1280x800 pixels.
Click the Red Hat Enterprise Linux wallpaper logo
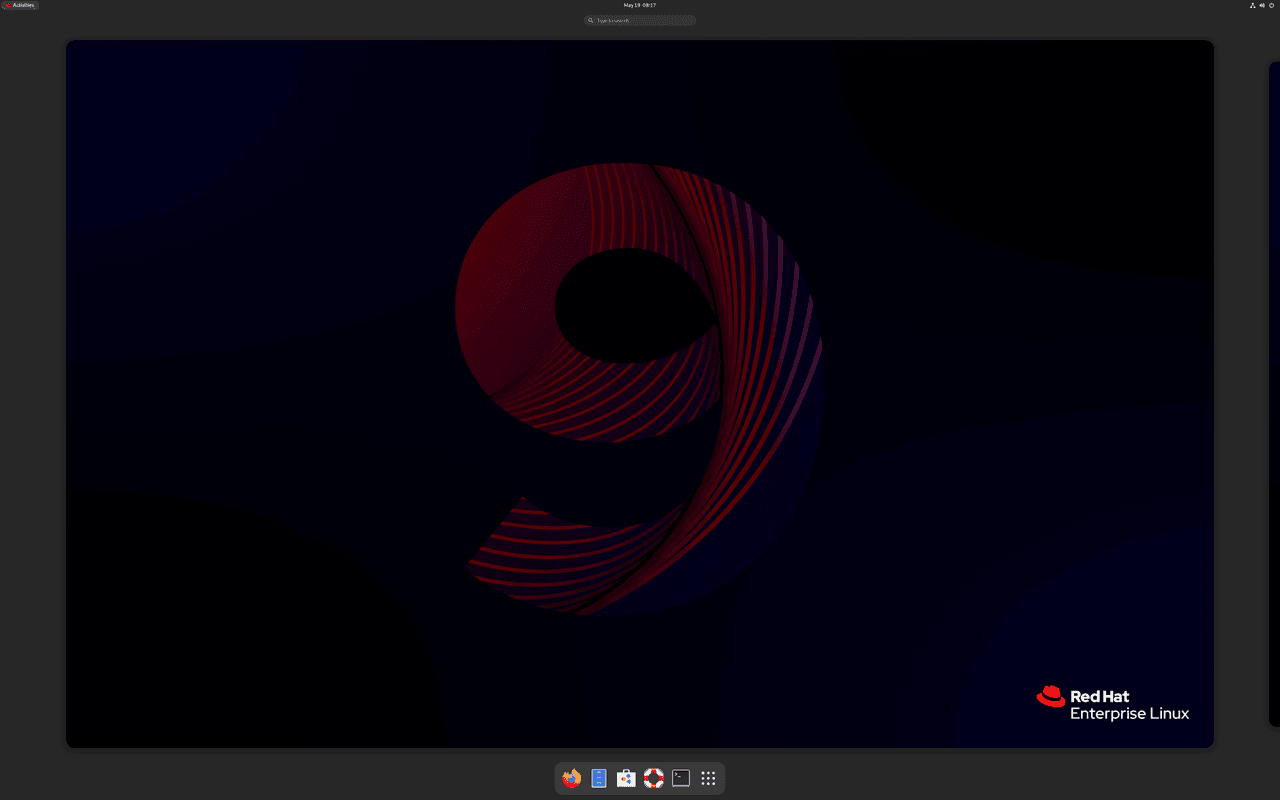[x=1112, y=702]
